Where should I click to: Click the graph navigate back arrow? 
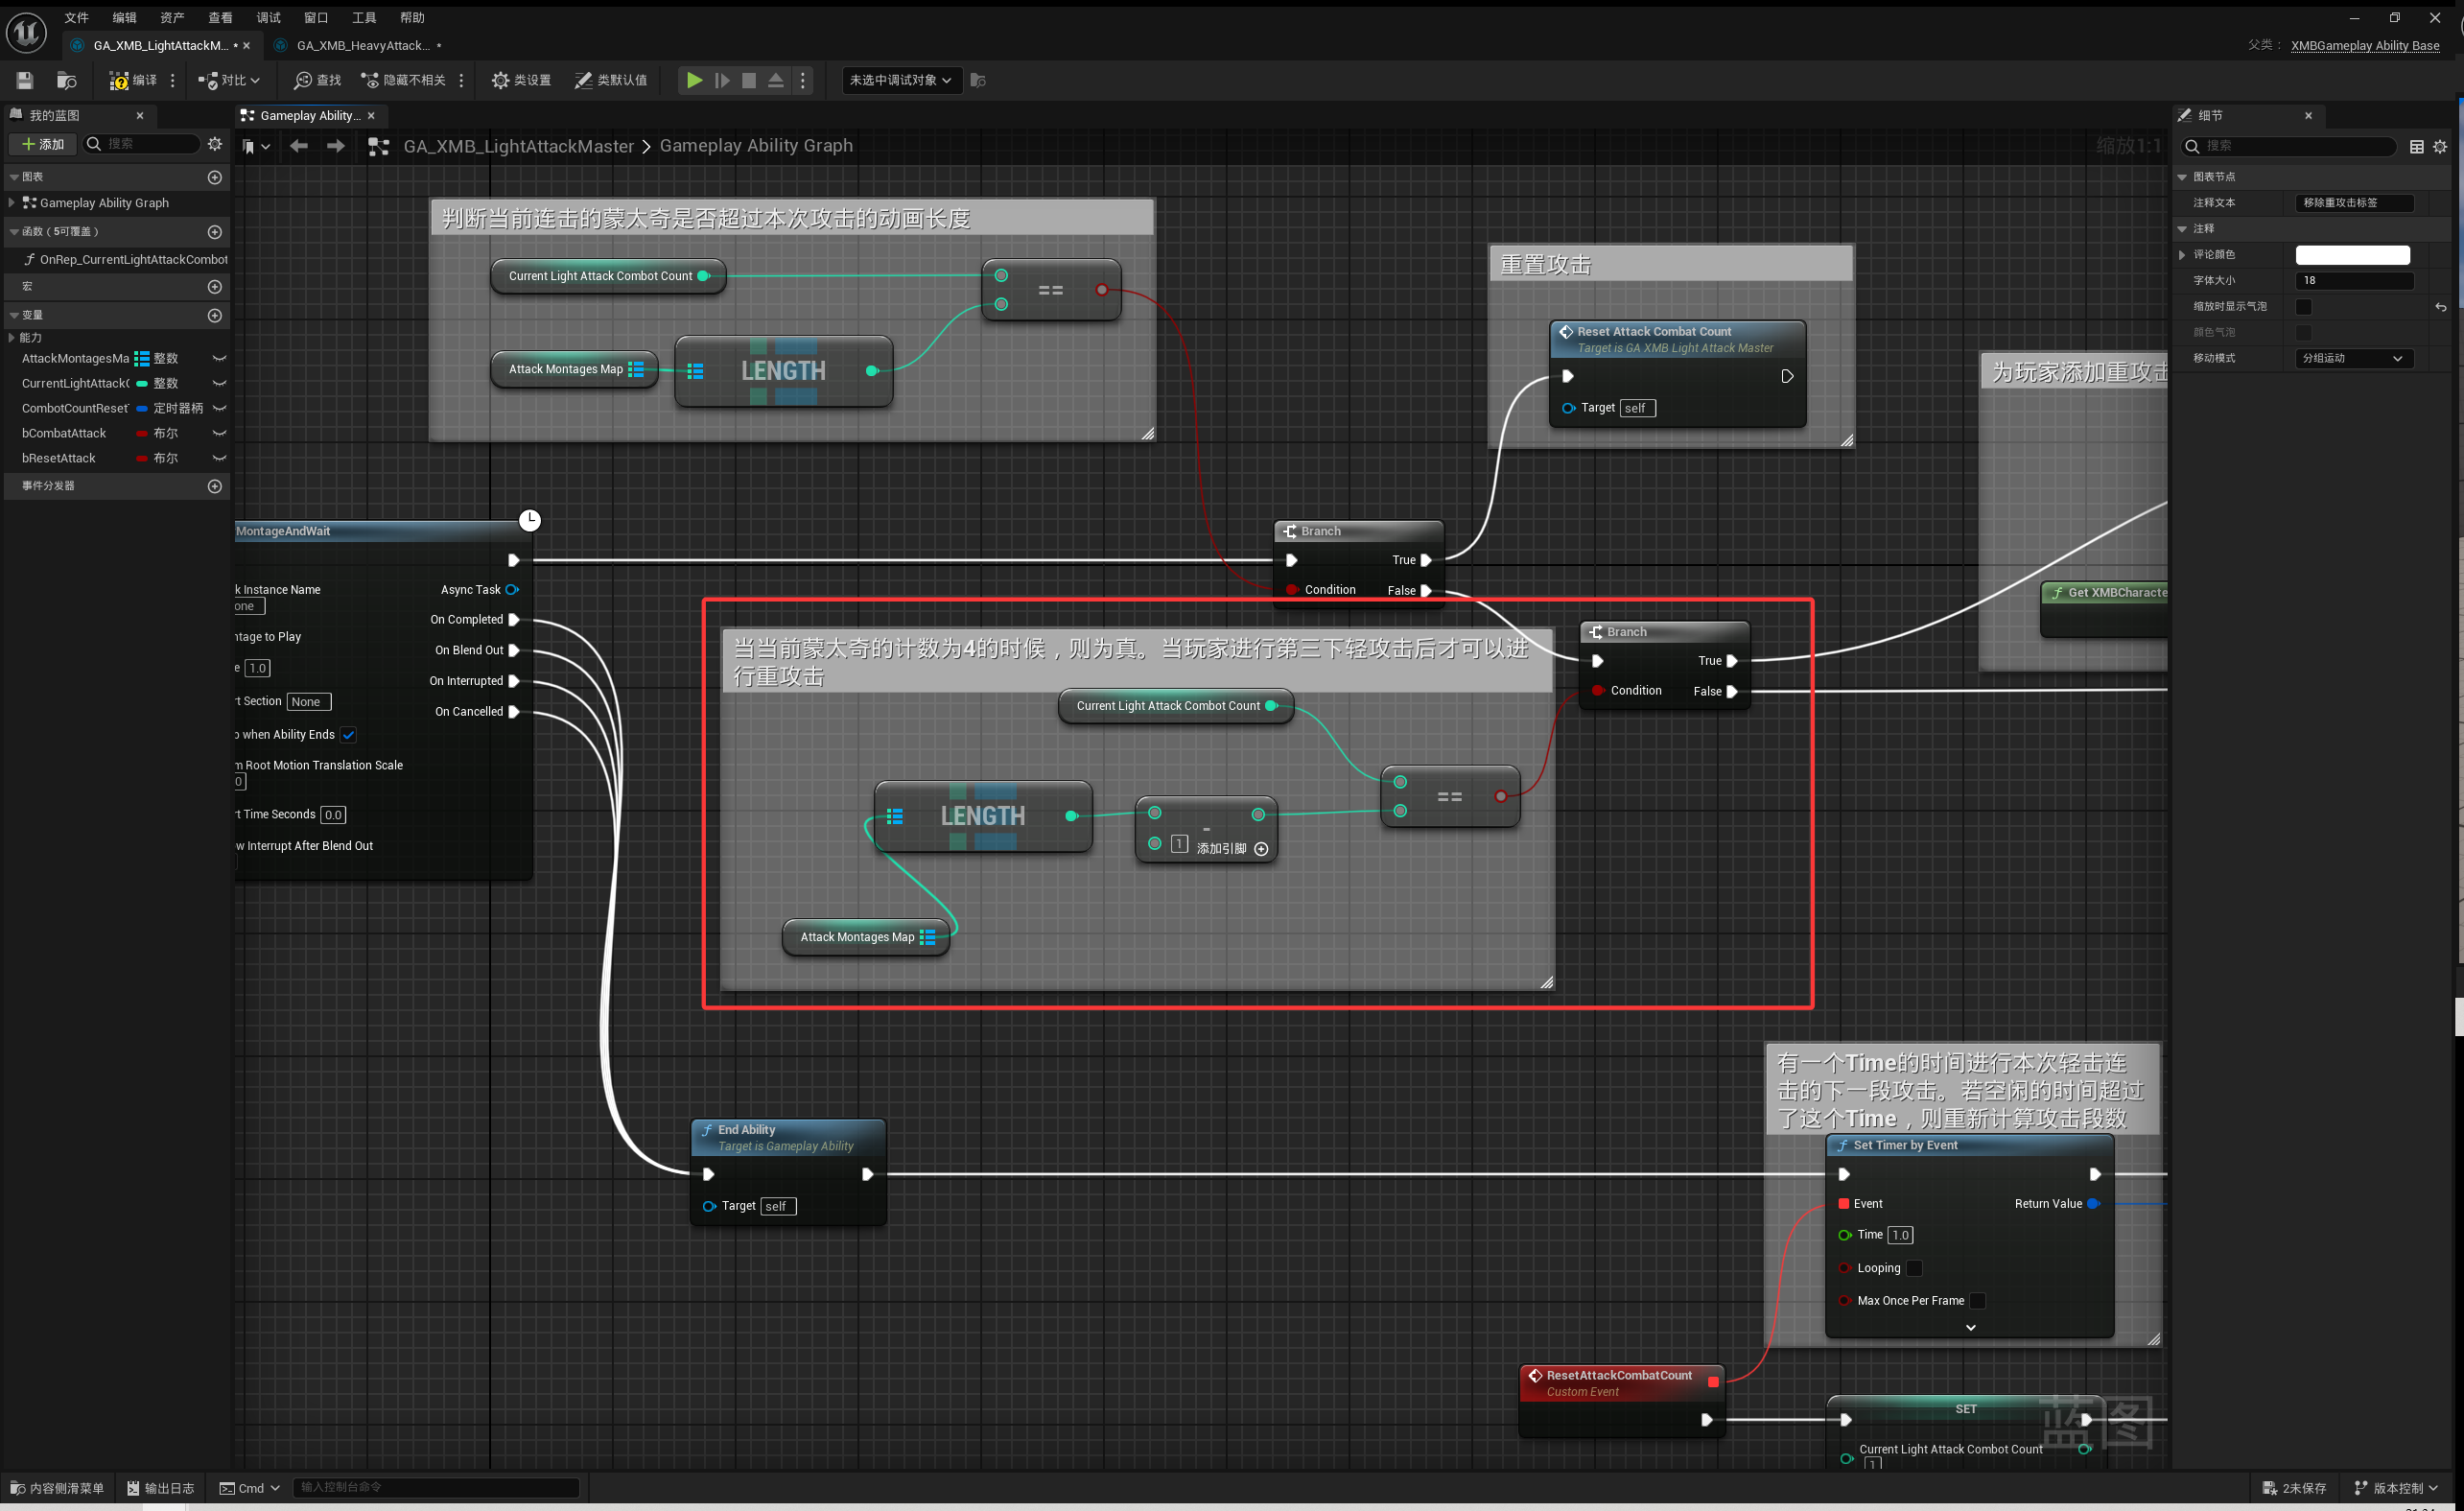point(298,146)
